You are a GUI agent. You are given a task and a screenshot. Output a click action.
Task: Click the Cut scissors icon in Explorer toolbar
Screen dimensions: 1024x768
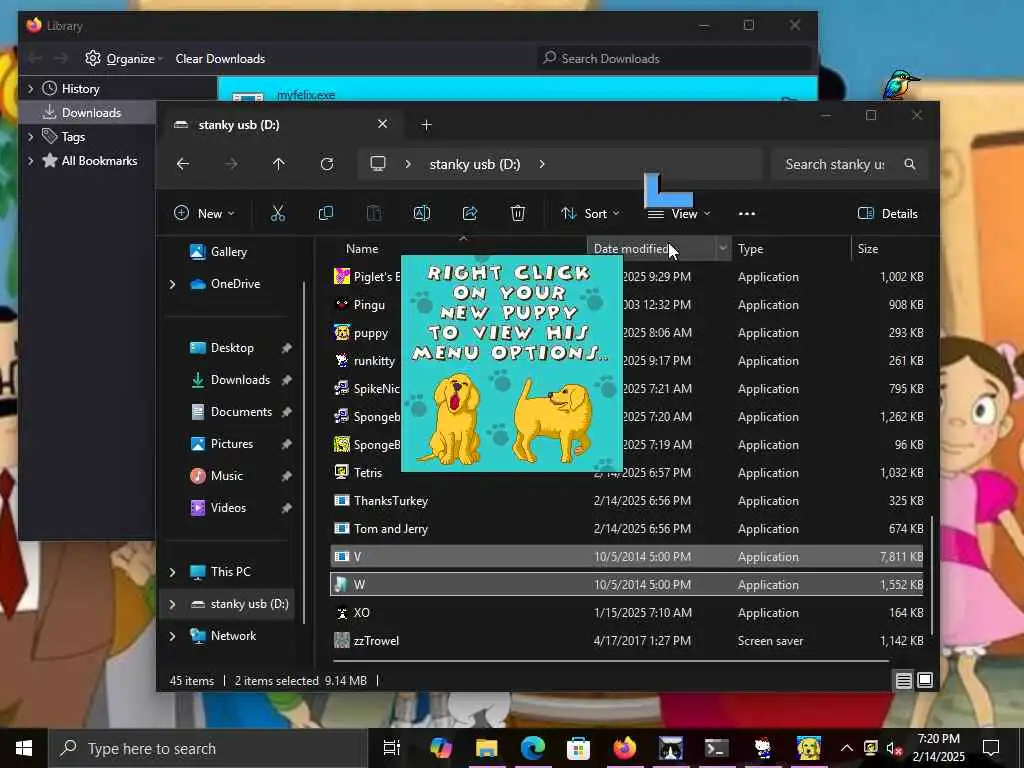(278, 213)
